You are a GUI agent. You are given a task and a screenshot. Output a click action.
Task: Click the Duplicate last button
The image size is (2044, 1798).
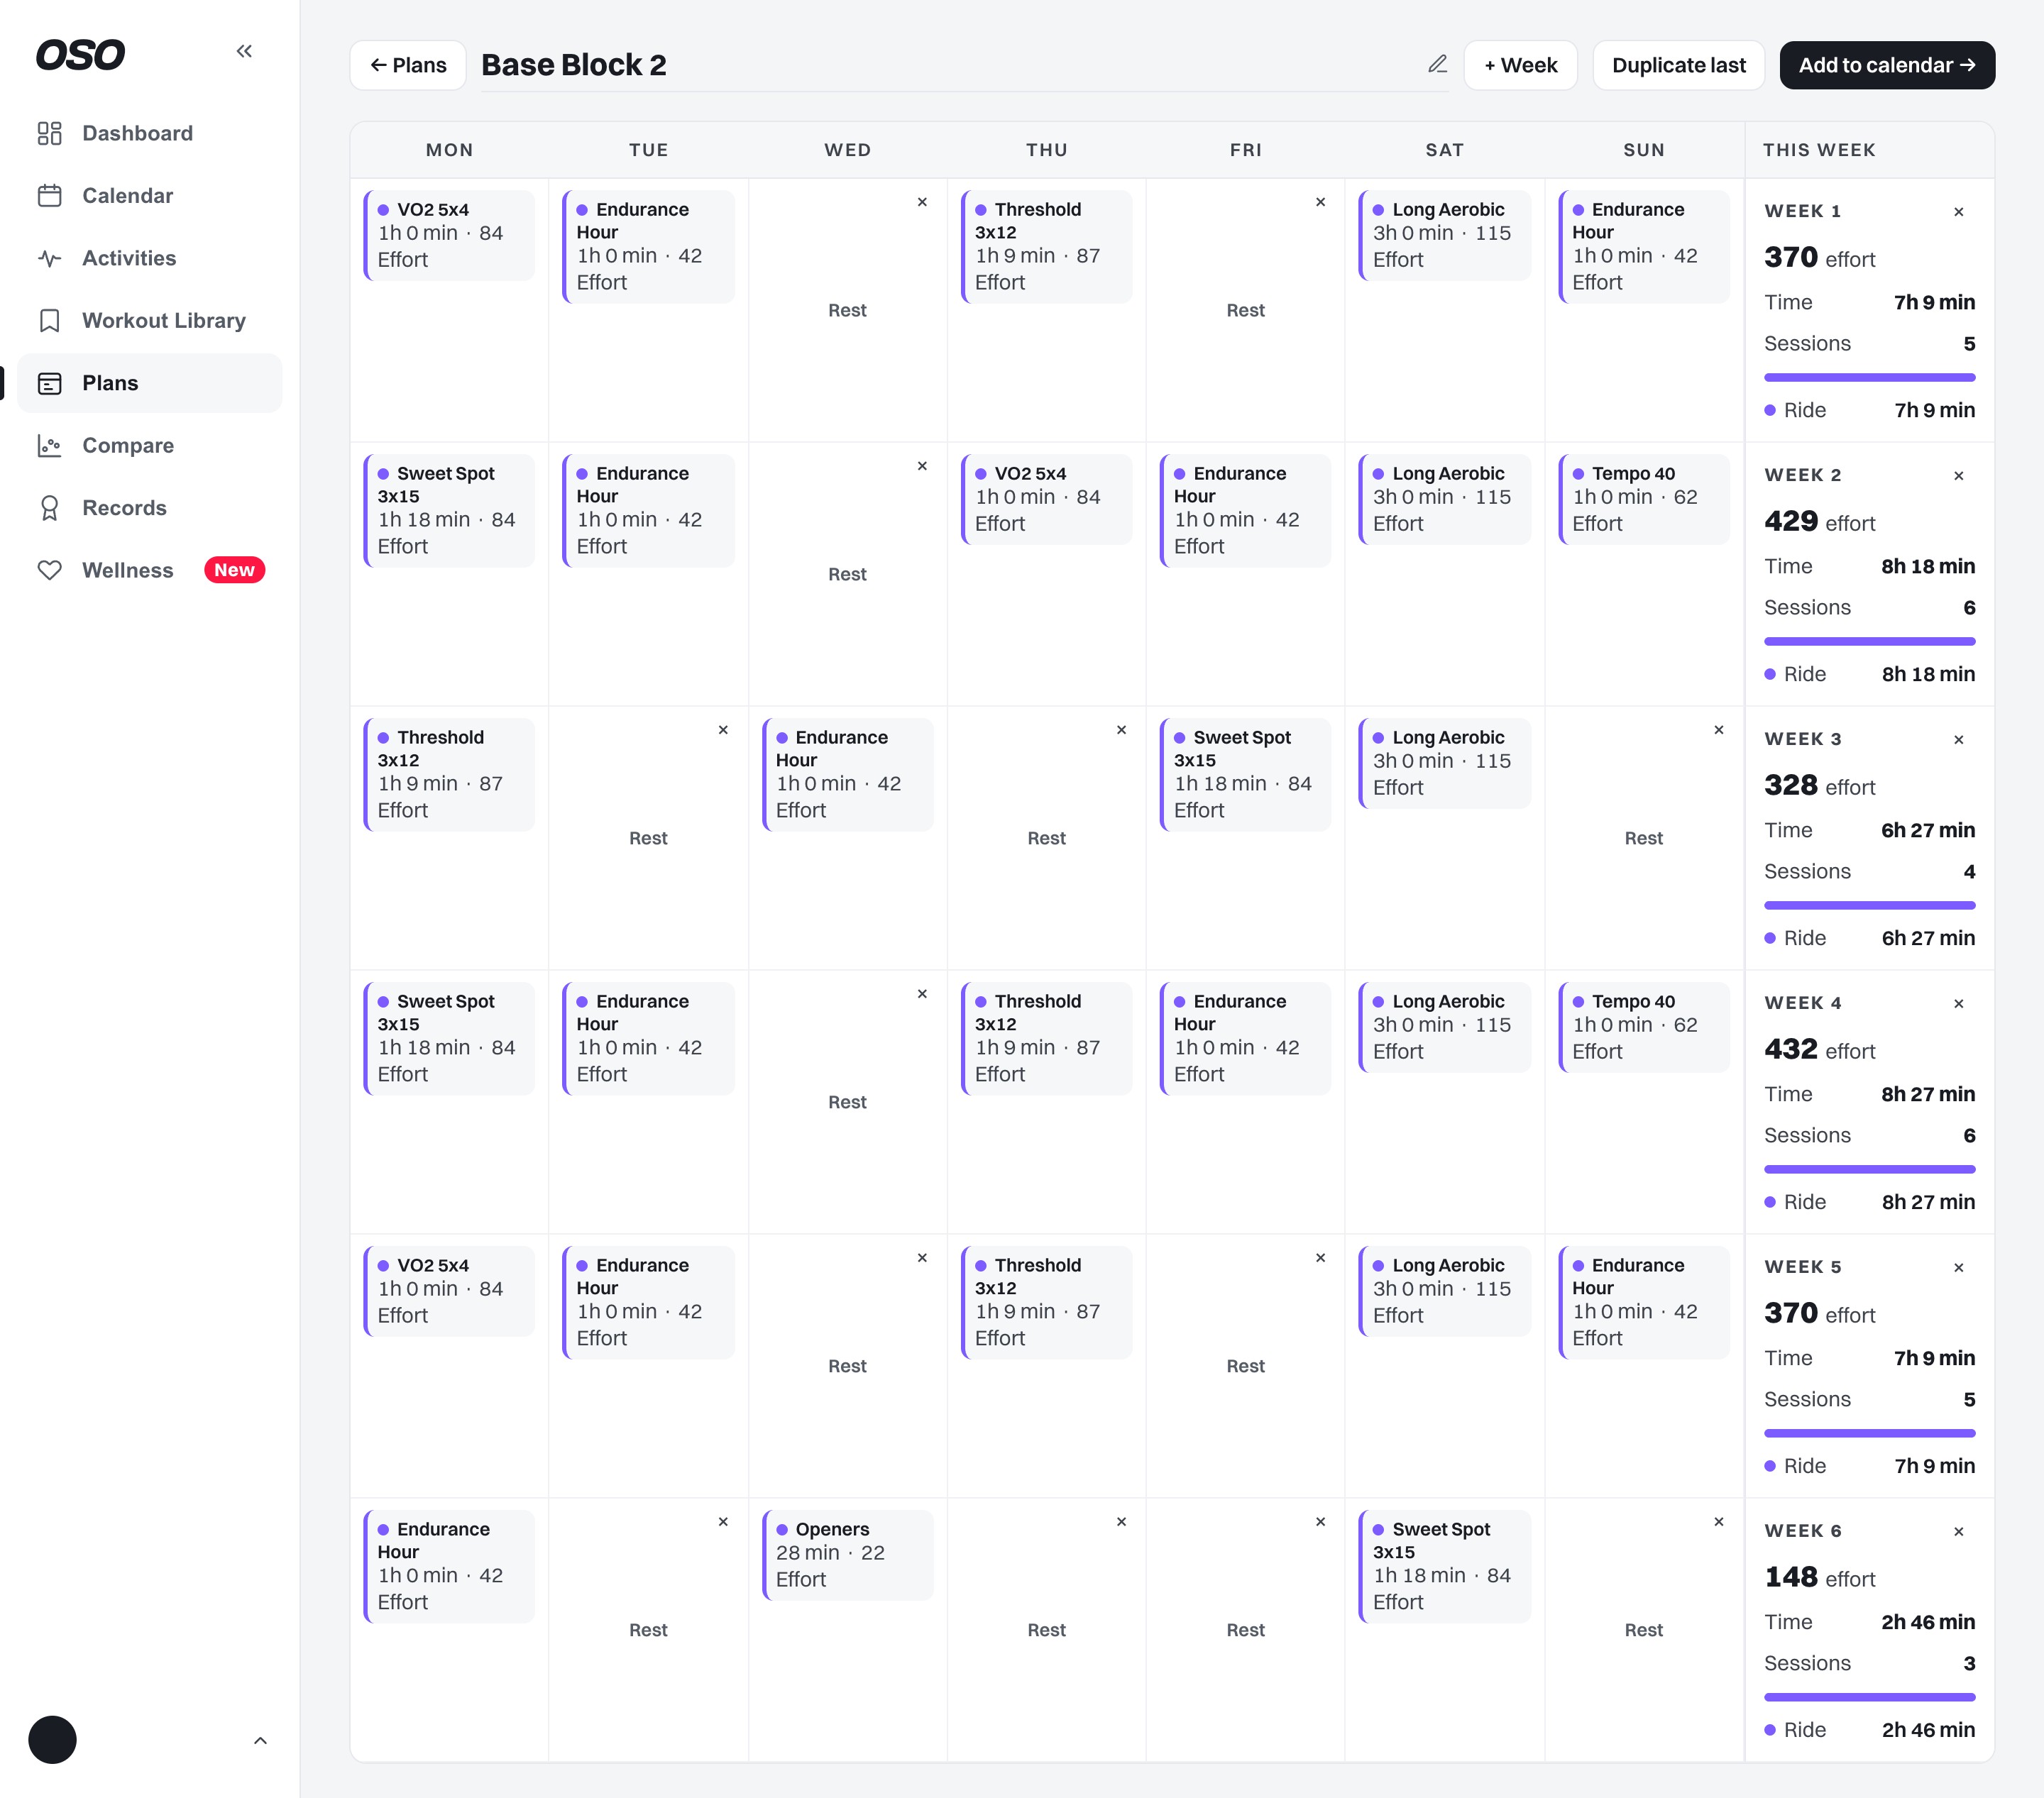coord(1678,65)
